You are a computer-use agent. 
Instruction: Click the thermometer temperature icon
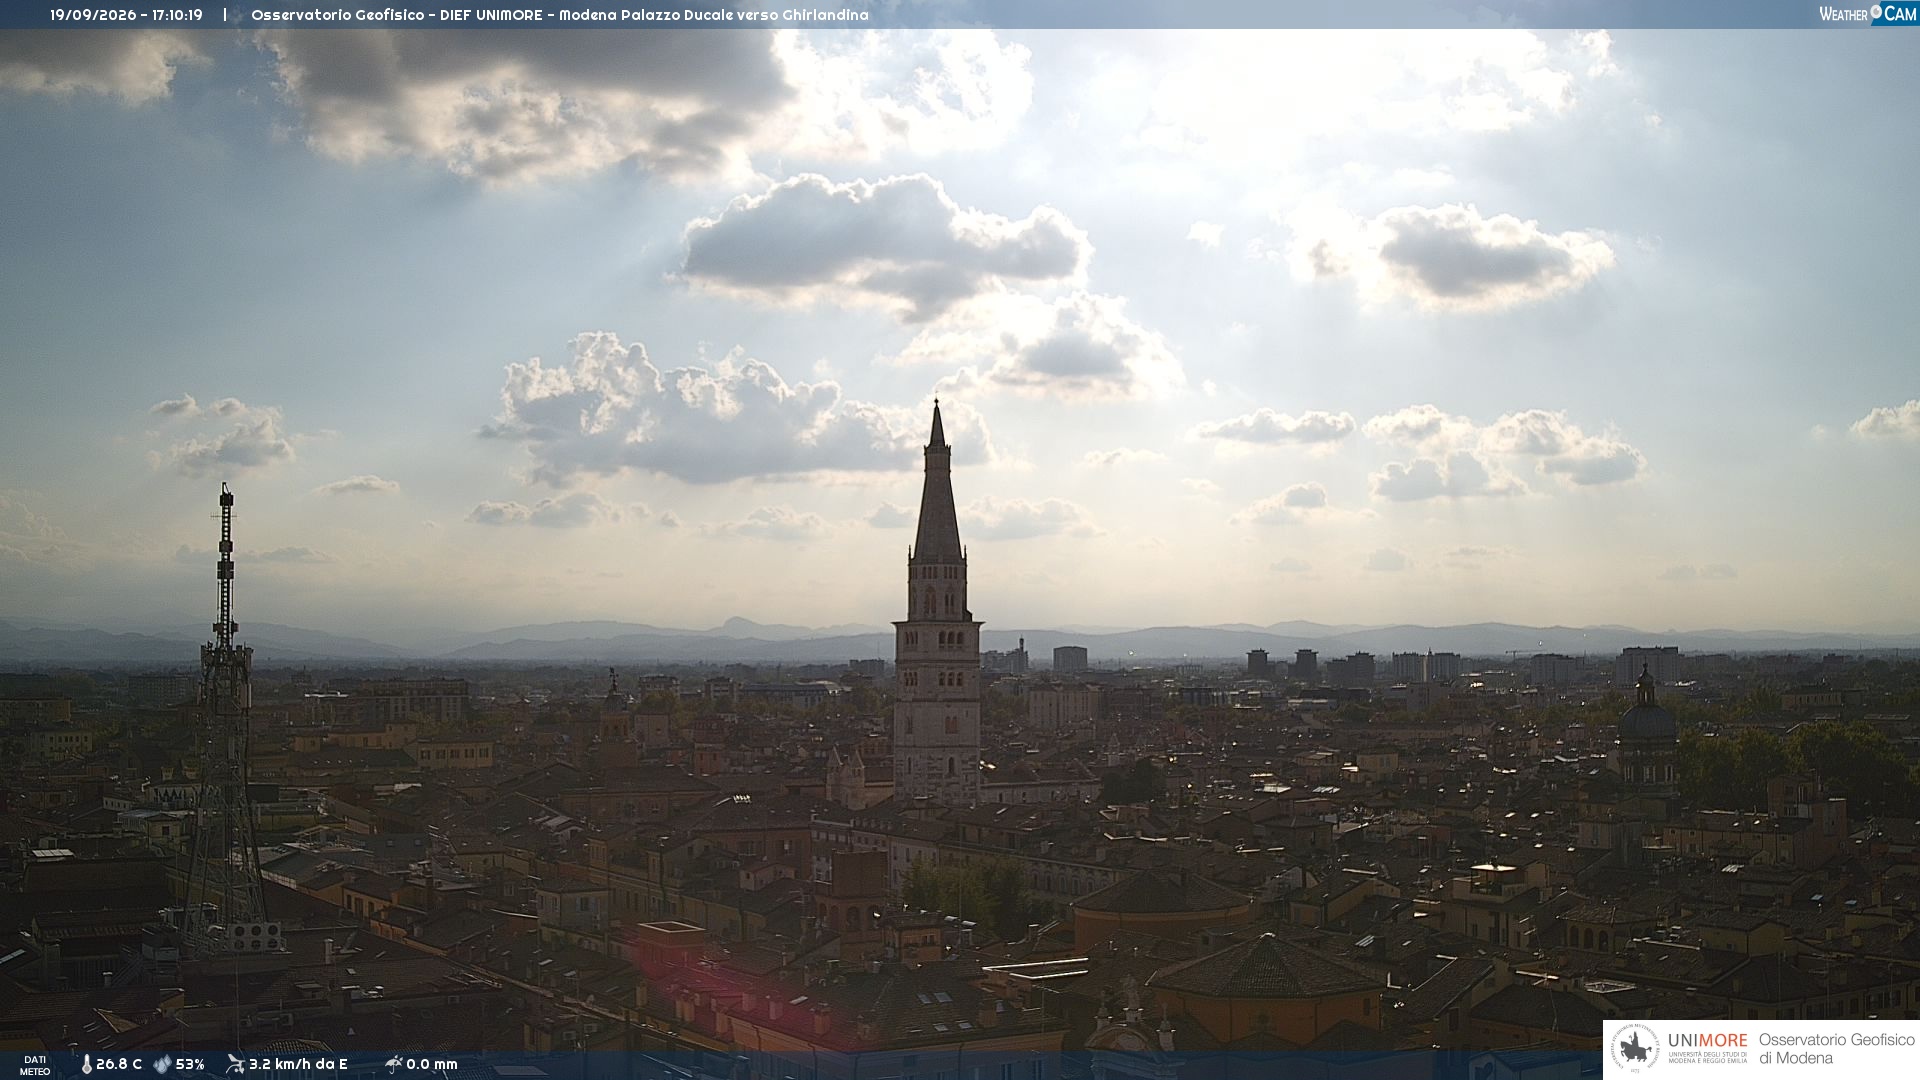pyautogui.click(x=87, y=1064)
